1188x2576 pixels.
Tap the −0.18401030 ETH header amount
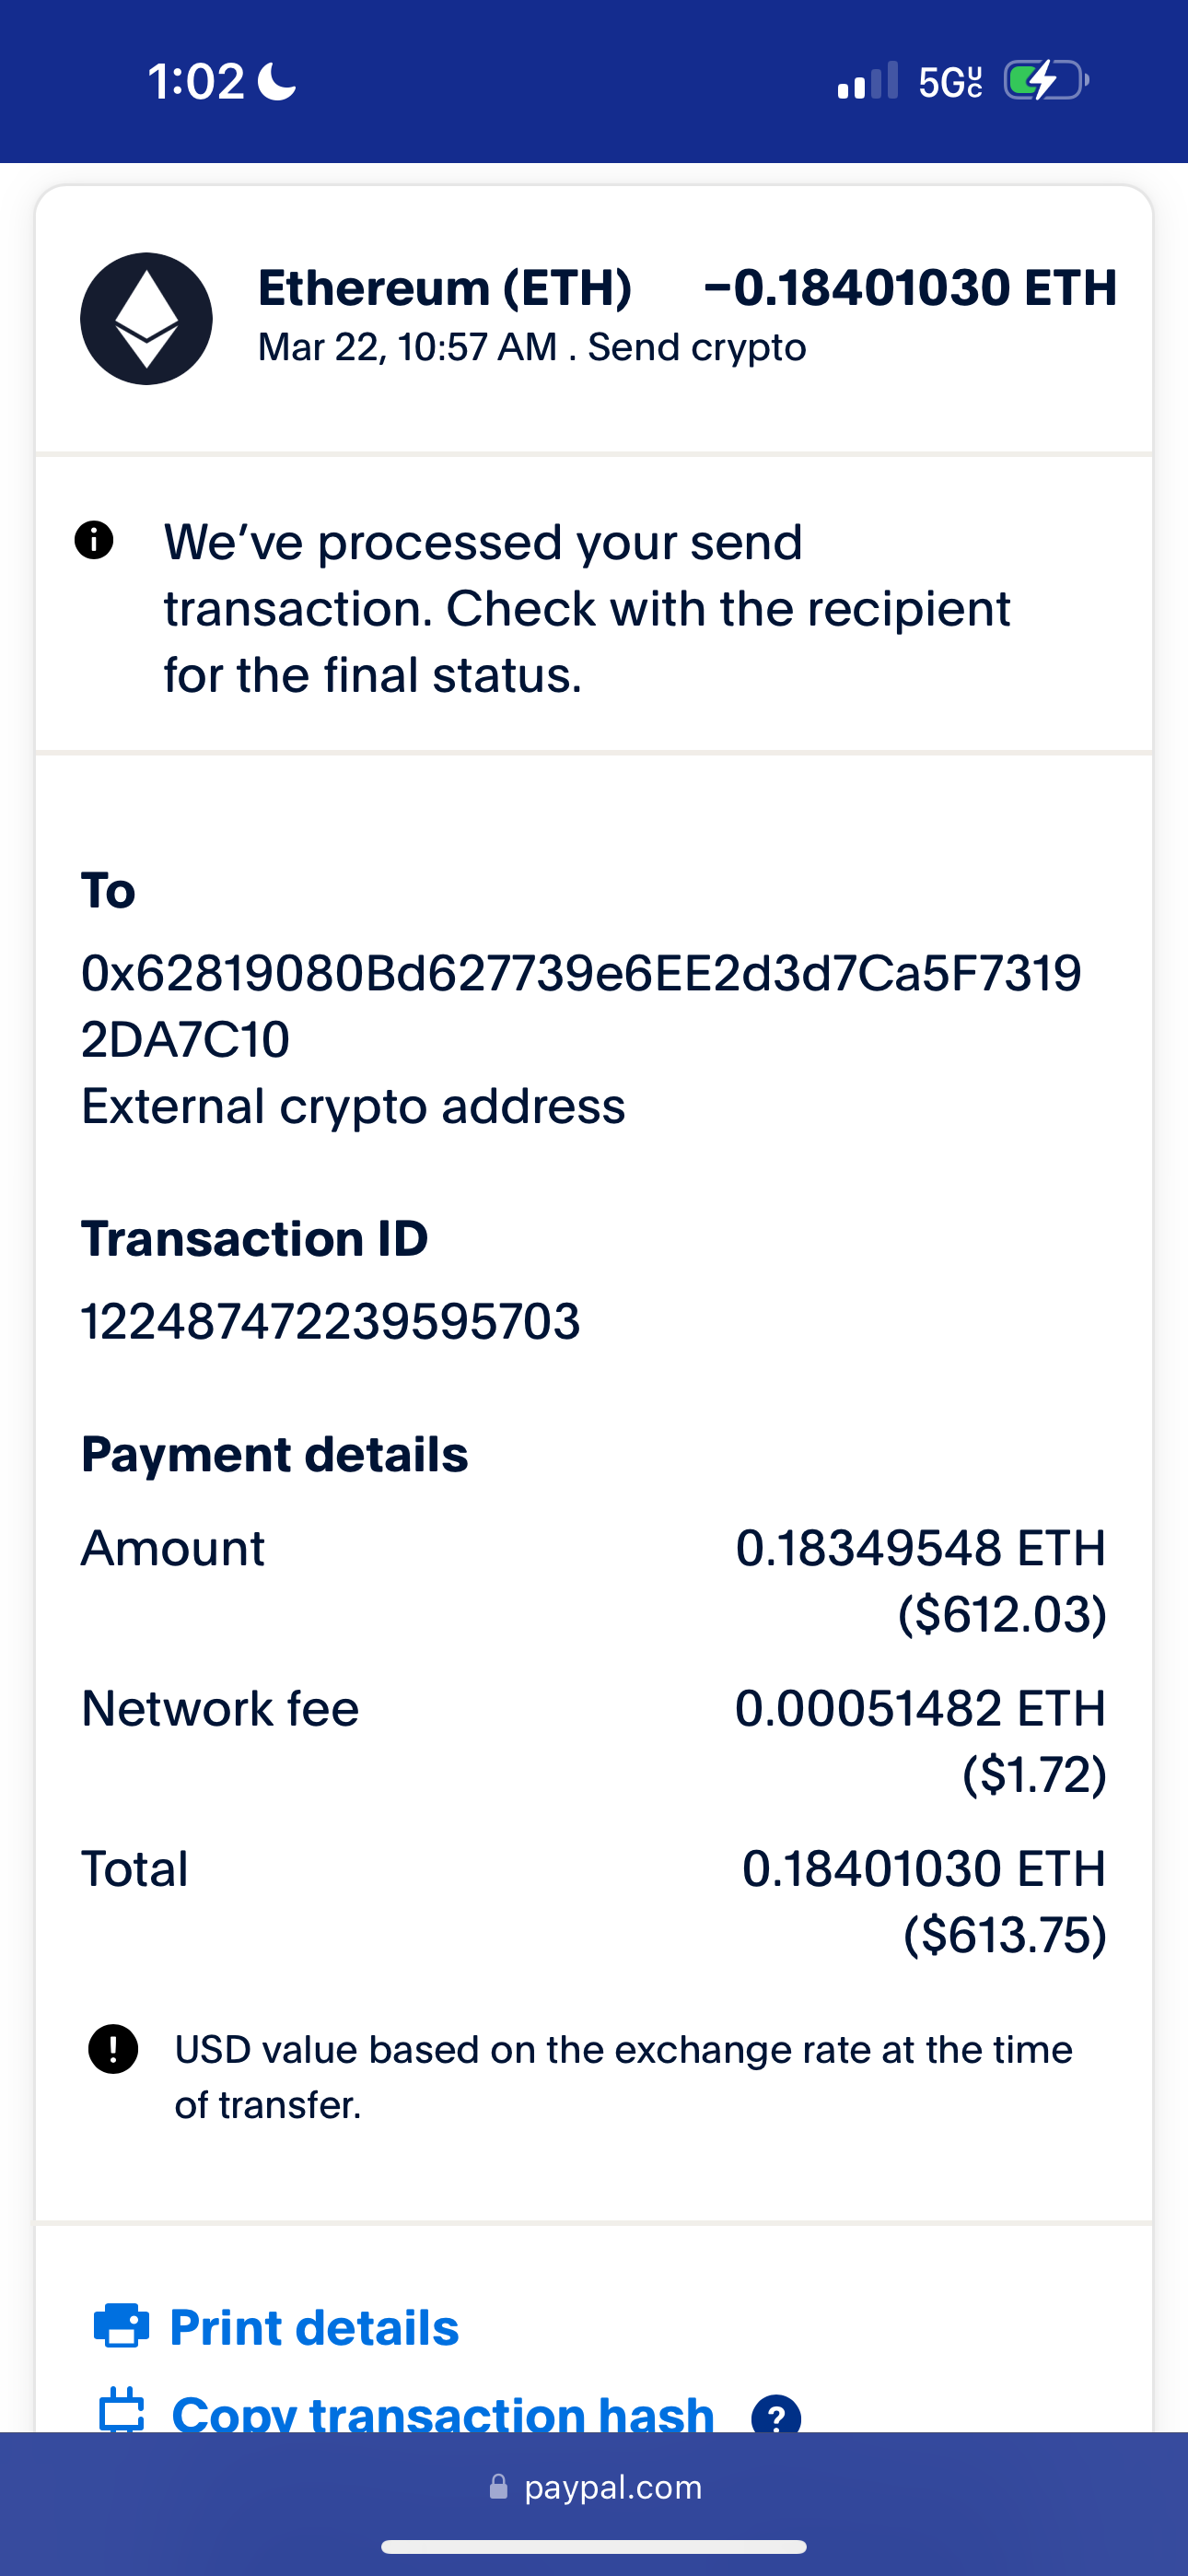tap(910, 288)
